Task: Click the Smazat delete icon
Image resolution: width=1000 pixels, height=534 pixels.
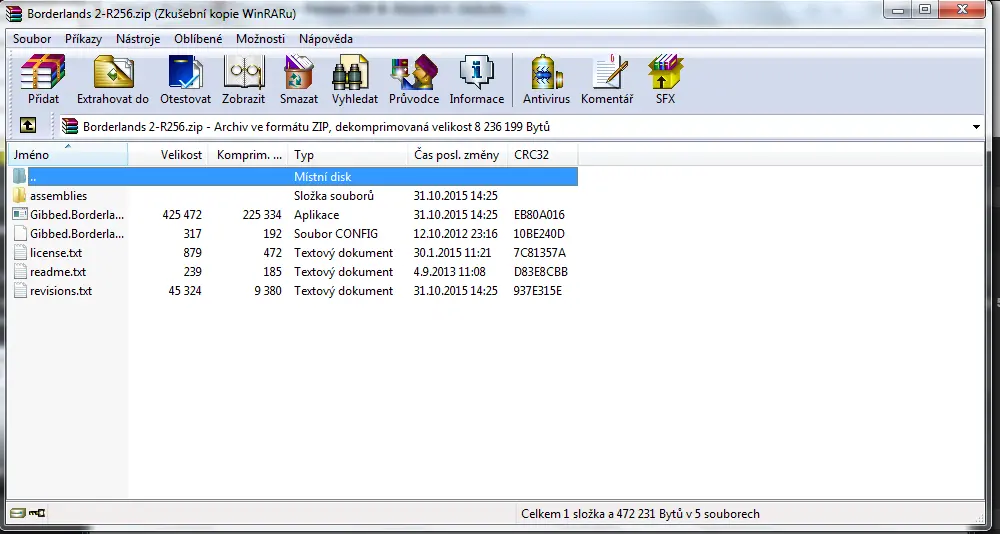Action: 299,79
